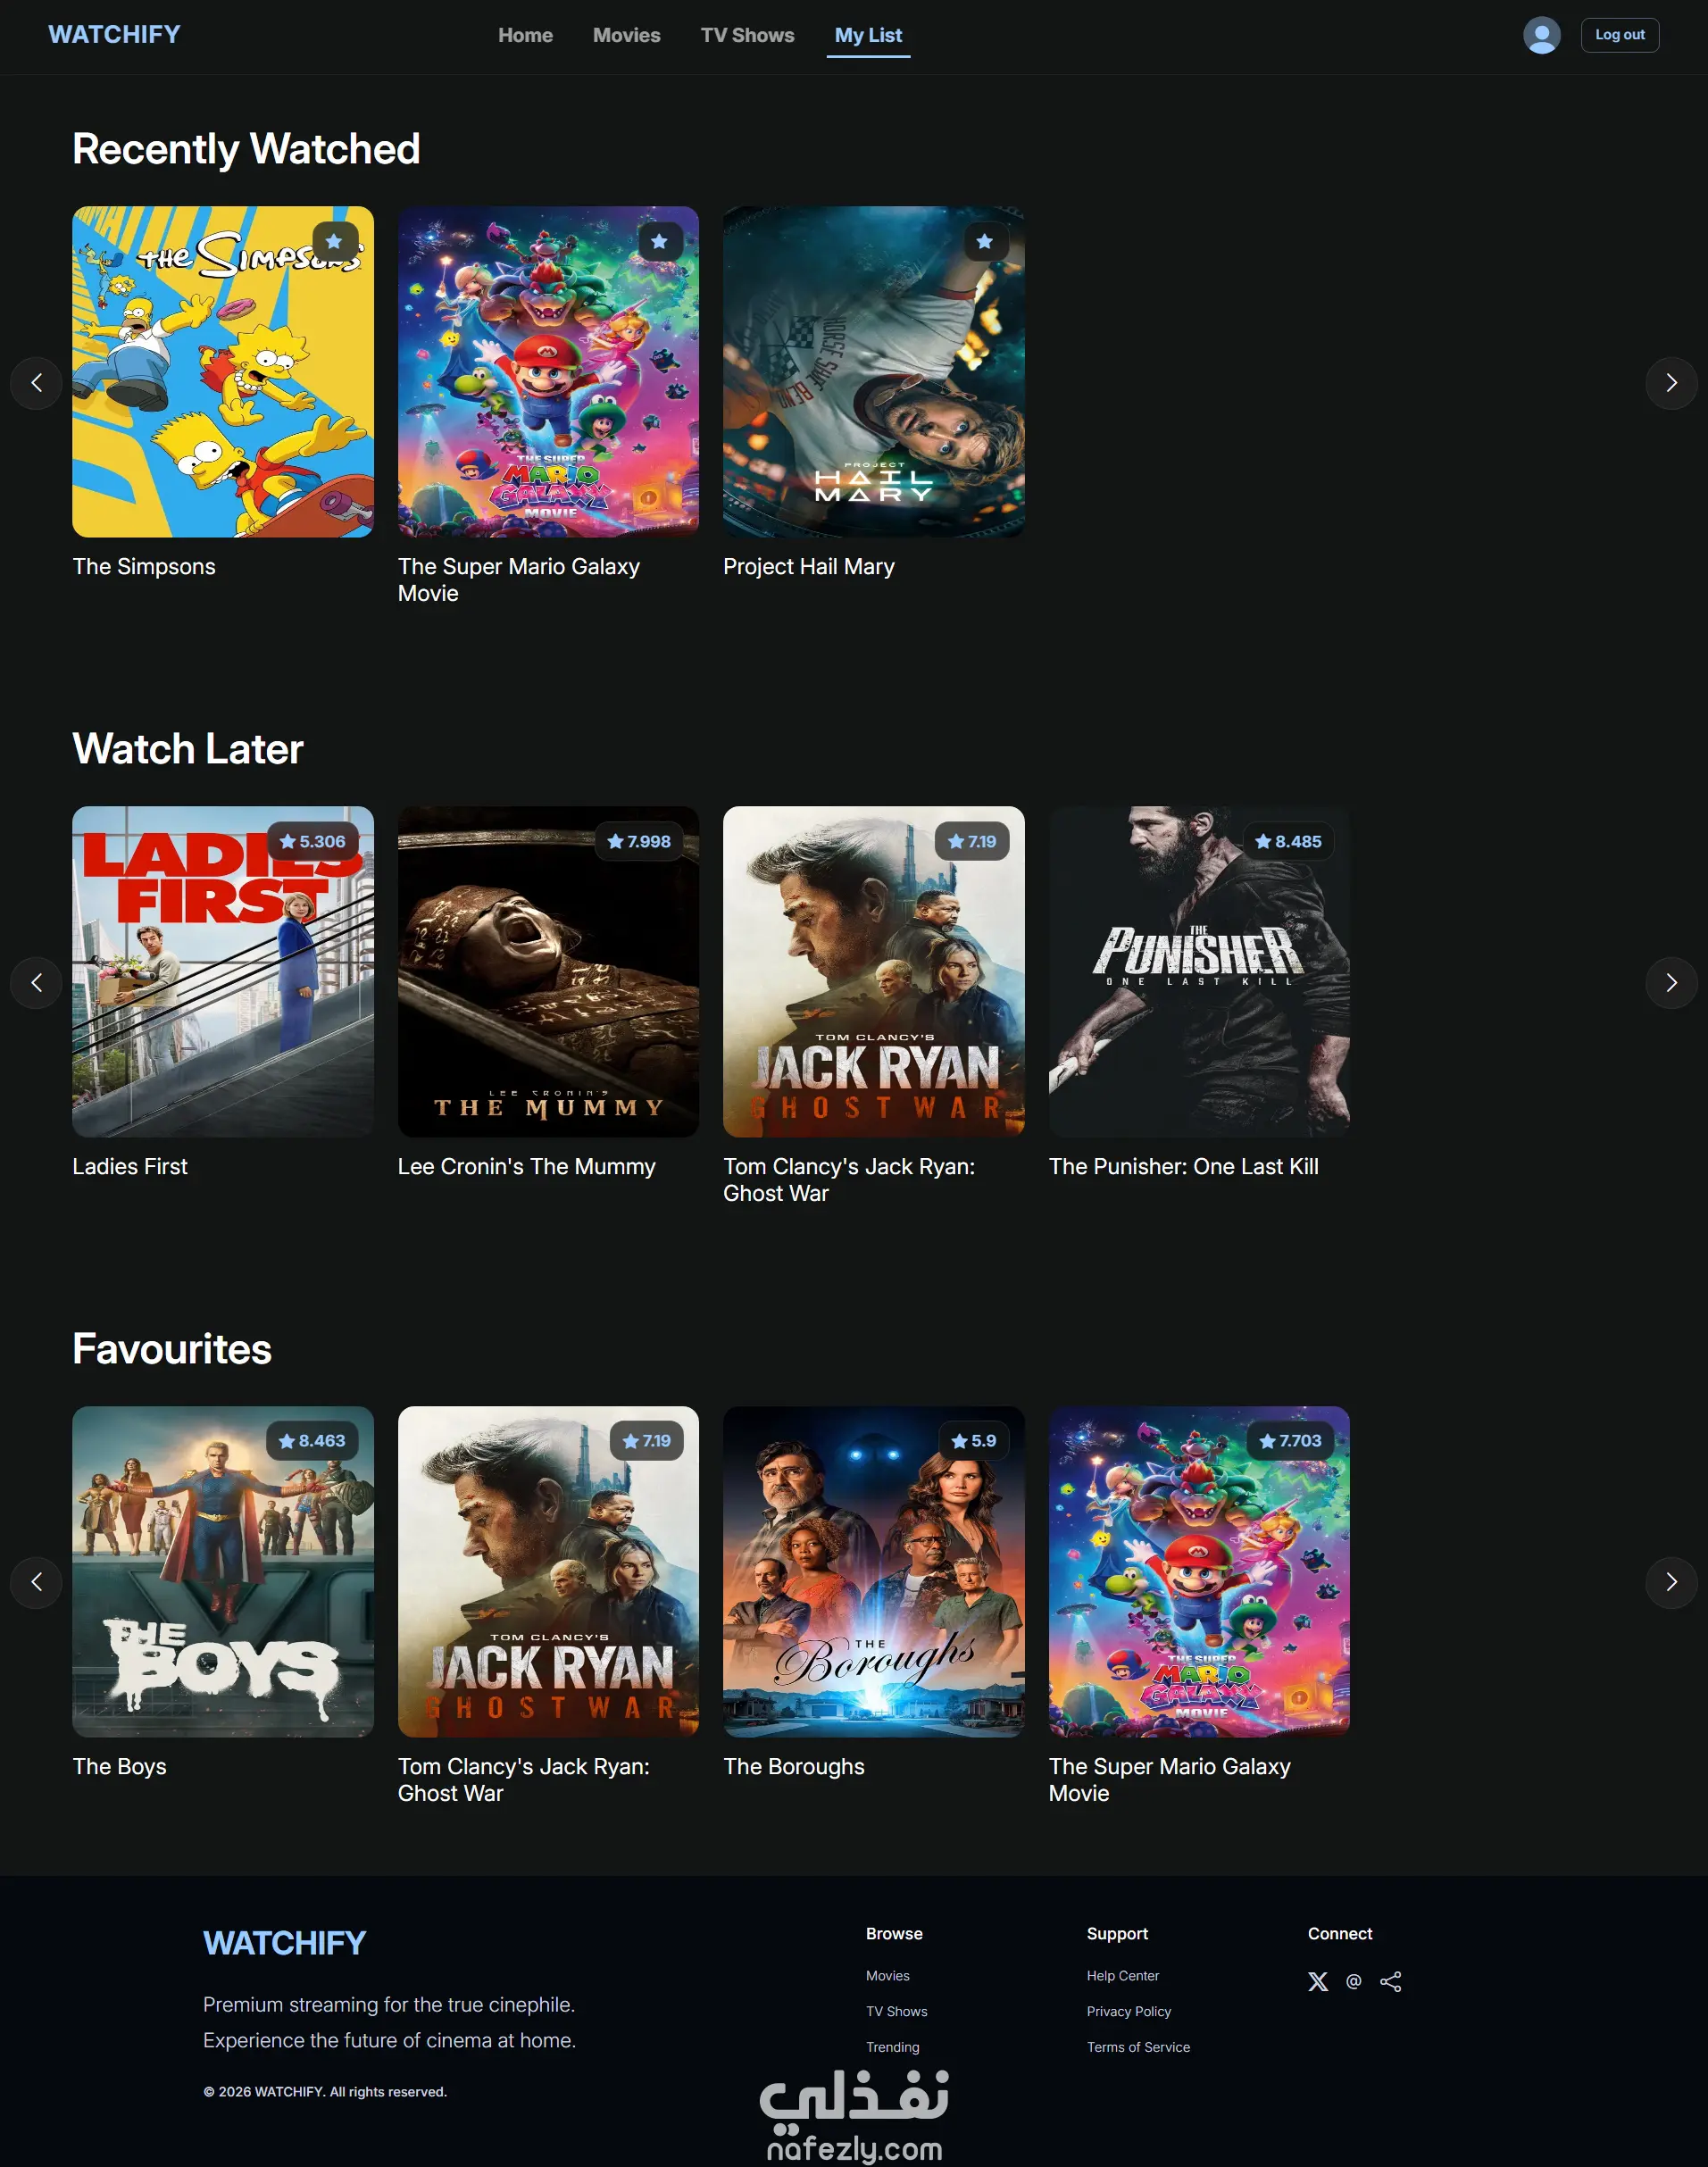This screenshot has width=1708, height=2167.
Task: Click the title text "The Boys"
Action: [120, 1767]
